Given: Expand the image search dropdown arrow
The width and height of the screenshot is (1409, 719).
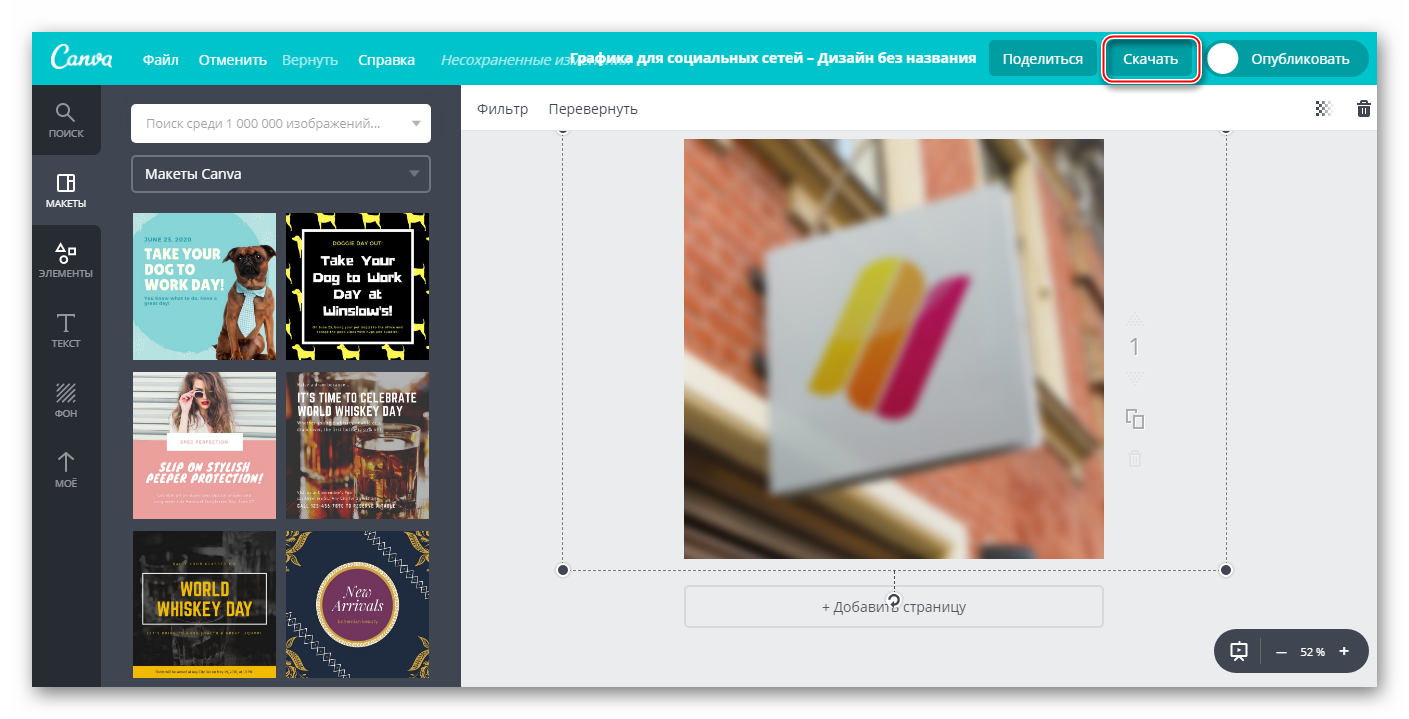Looking at the screenshot, I should coord(416,124).
